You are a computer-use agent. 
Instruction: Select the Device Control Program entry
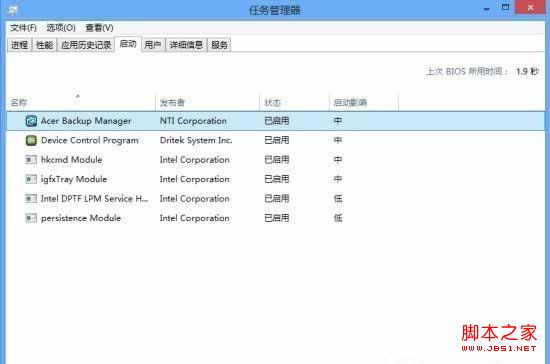click(x=90, y=140)
